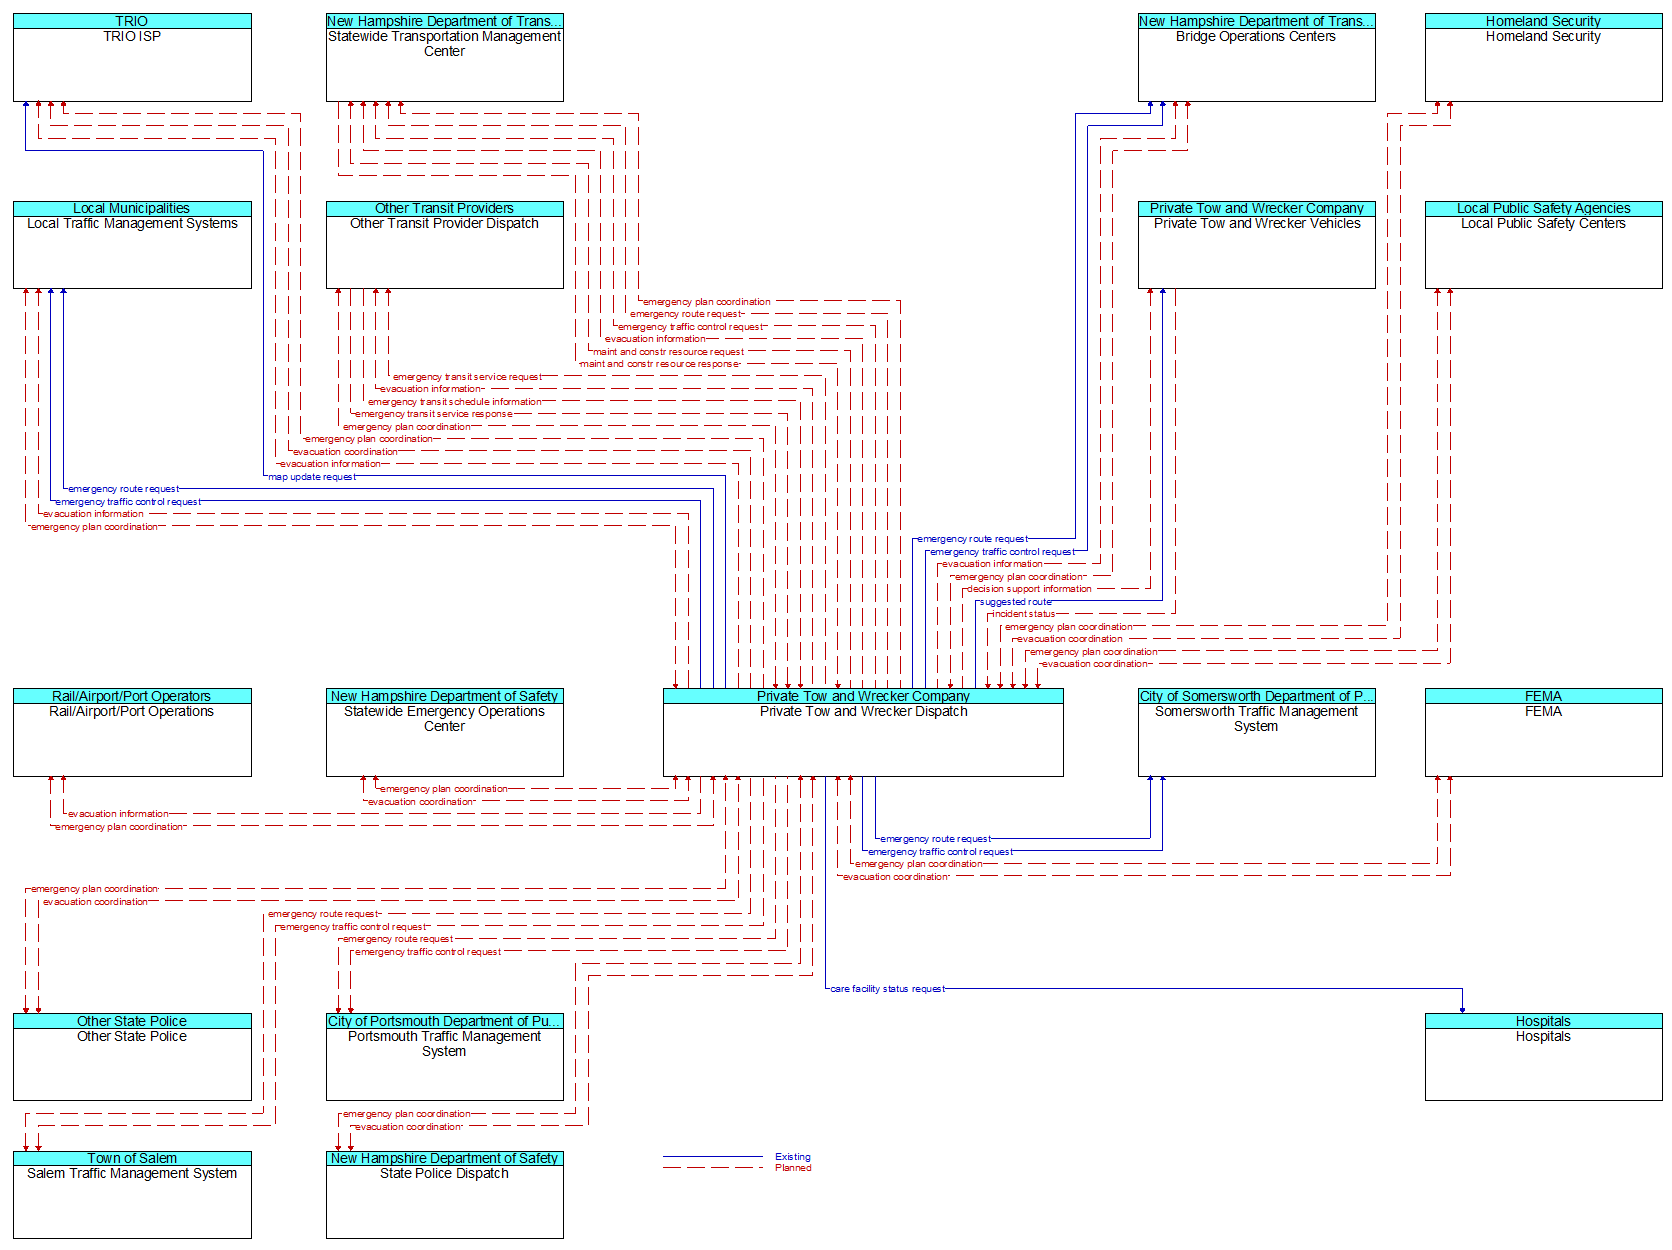Select the Private Tow and Wrecker Vehicles box
The image size is (1672, 1250).
click(x=1256, y=245)
